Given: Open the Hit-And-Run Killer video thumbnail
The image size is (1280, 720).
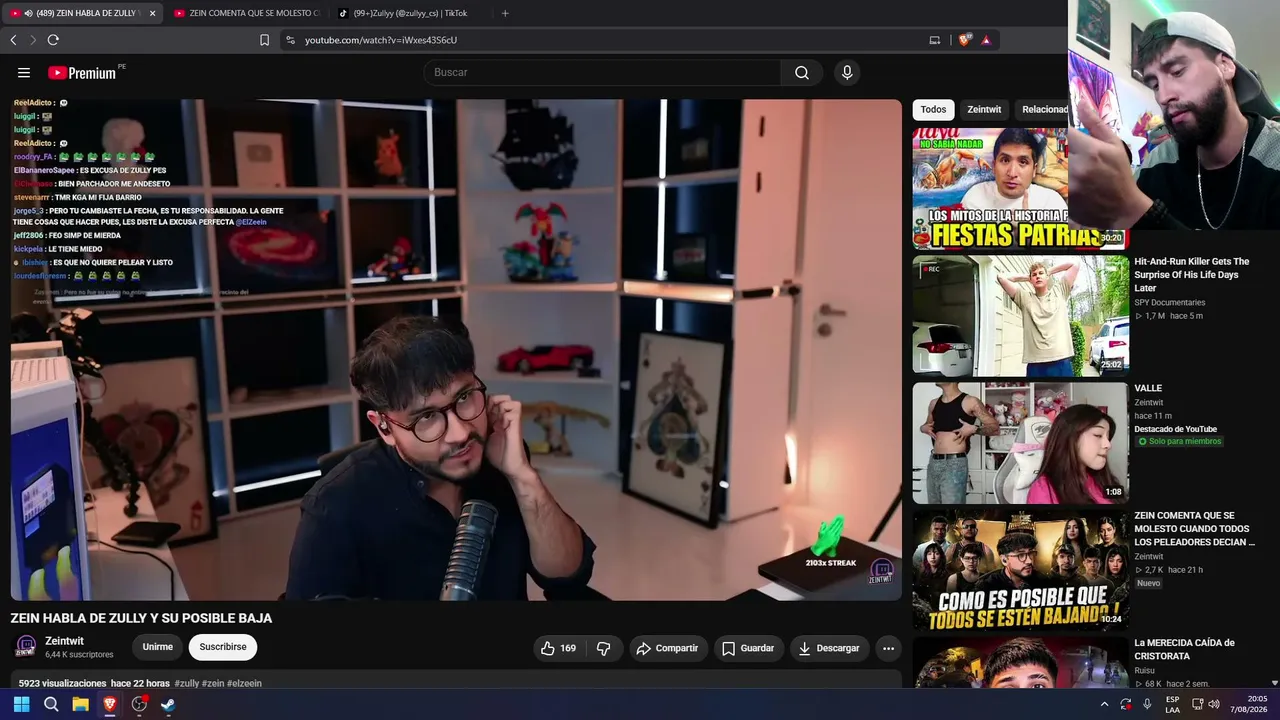Looking at the screenshot, I should pos(1020,316).
